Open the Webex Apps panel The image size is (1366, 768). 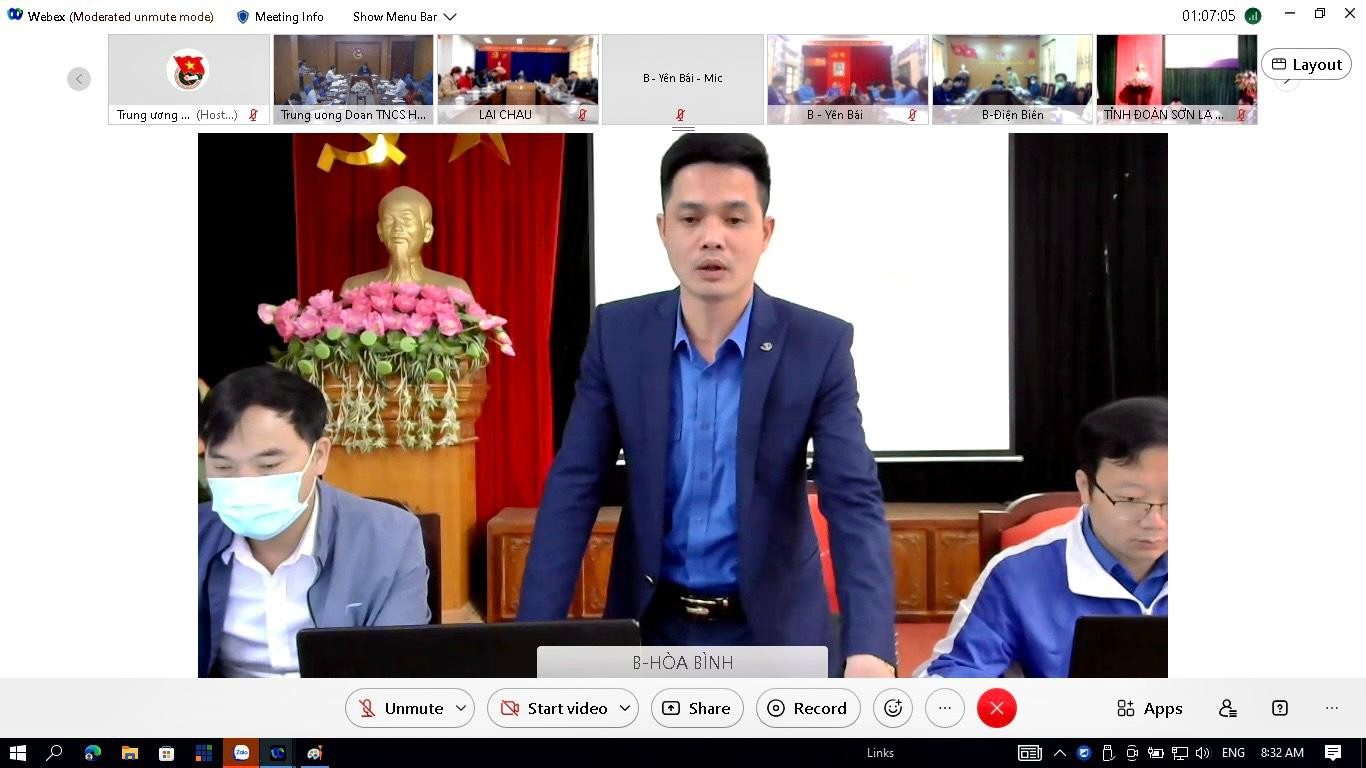(1149, 708)
